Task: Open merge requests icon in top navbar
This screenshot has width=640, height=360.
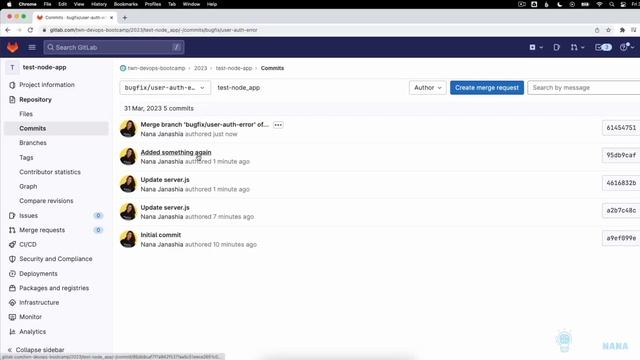Action: click(577, 47)
